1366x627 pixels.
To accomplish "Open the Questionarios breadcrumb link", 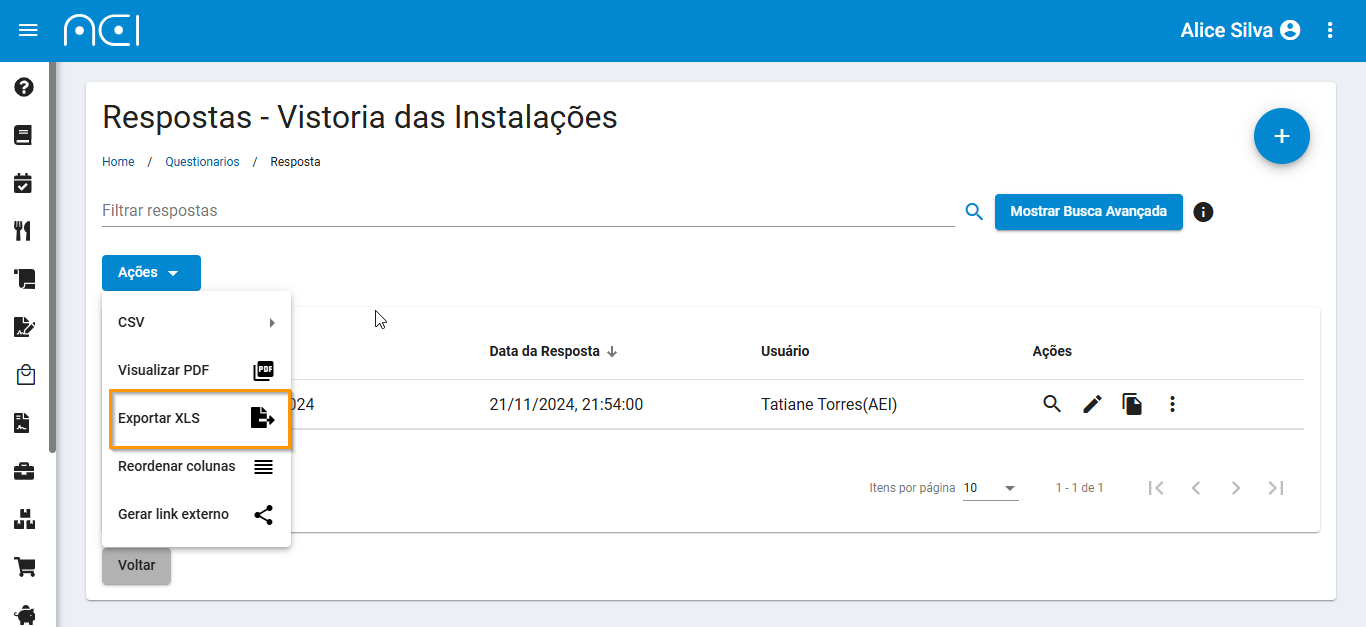I will point(203,161).
